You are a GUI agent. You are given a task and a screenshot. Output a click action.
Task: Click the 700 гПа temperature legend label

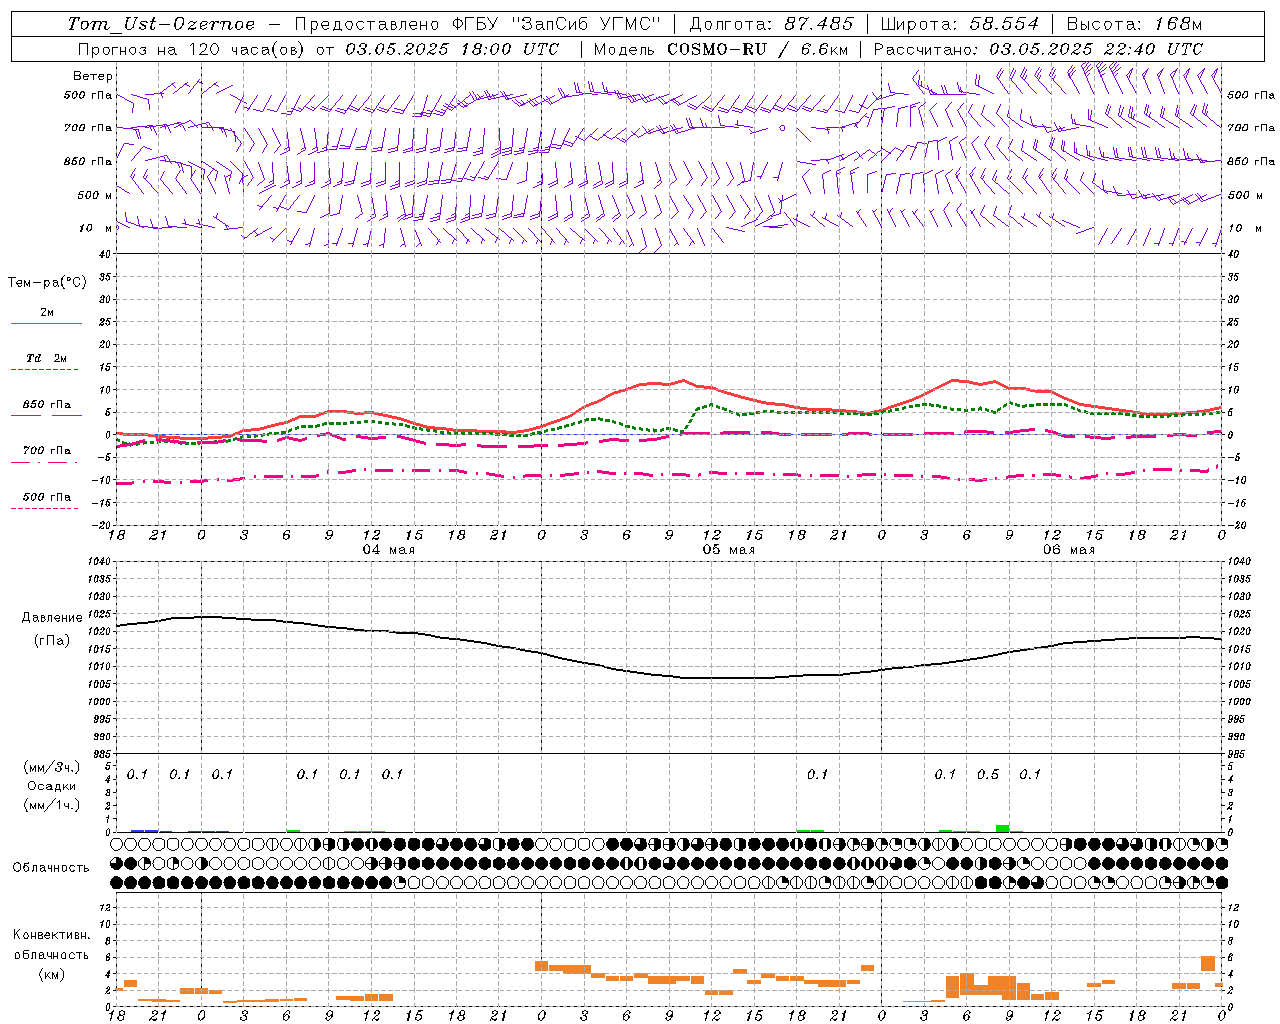(47, 451)
